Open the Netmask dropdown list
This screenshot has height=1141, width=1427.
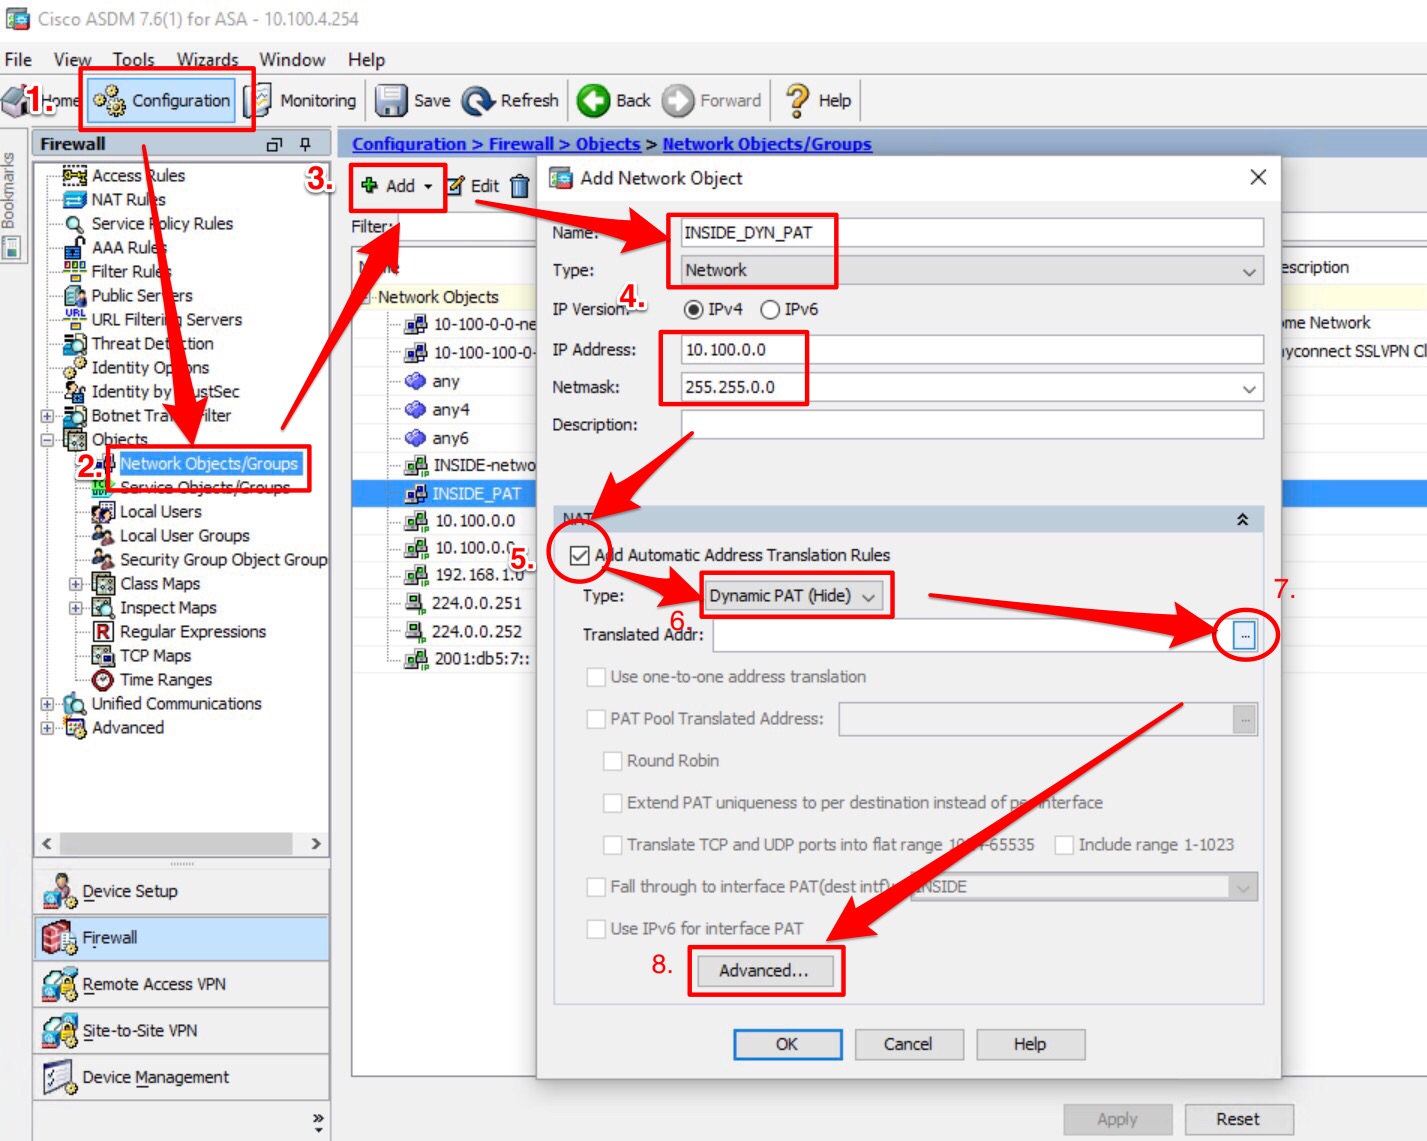1249,388
